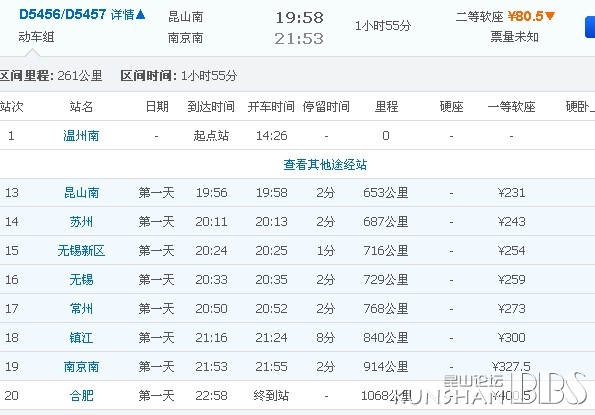Viewport: 595px width, 415px height.
Task: Click the 到达时间 column header
Action: click(211, 107)
